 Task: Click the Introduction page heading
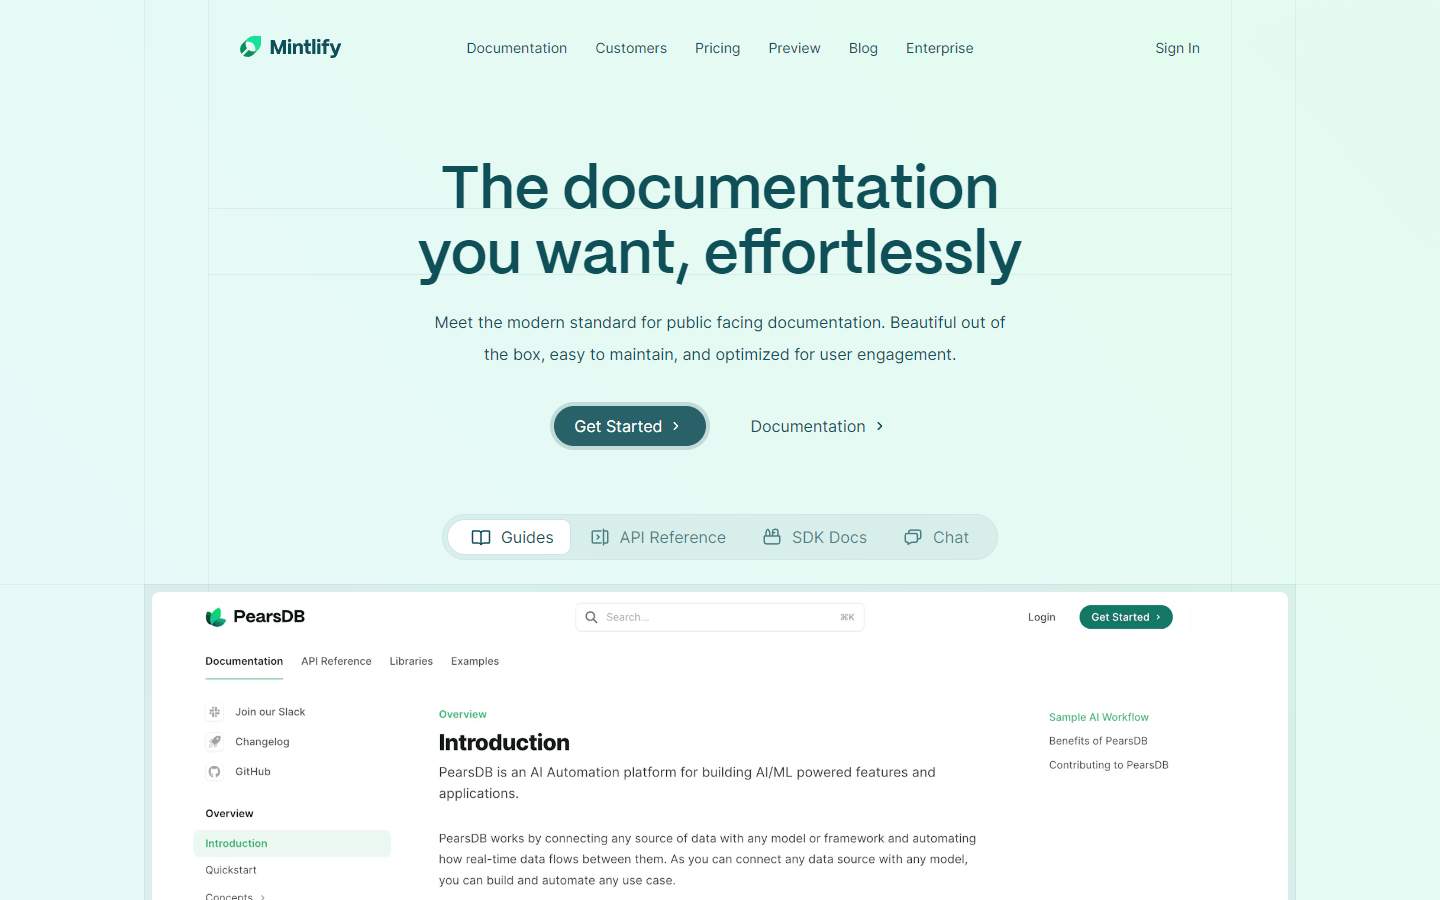click(504, 742)
